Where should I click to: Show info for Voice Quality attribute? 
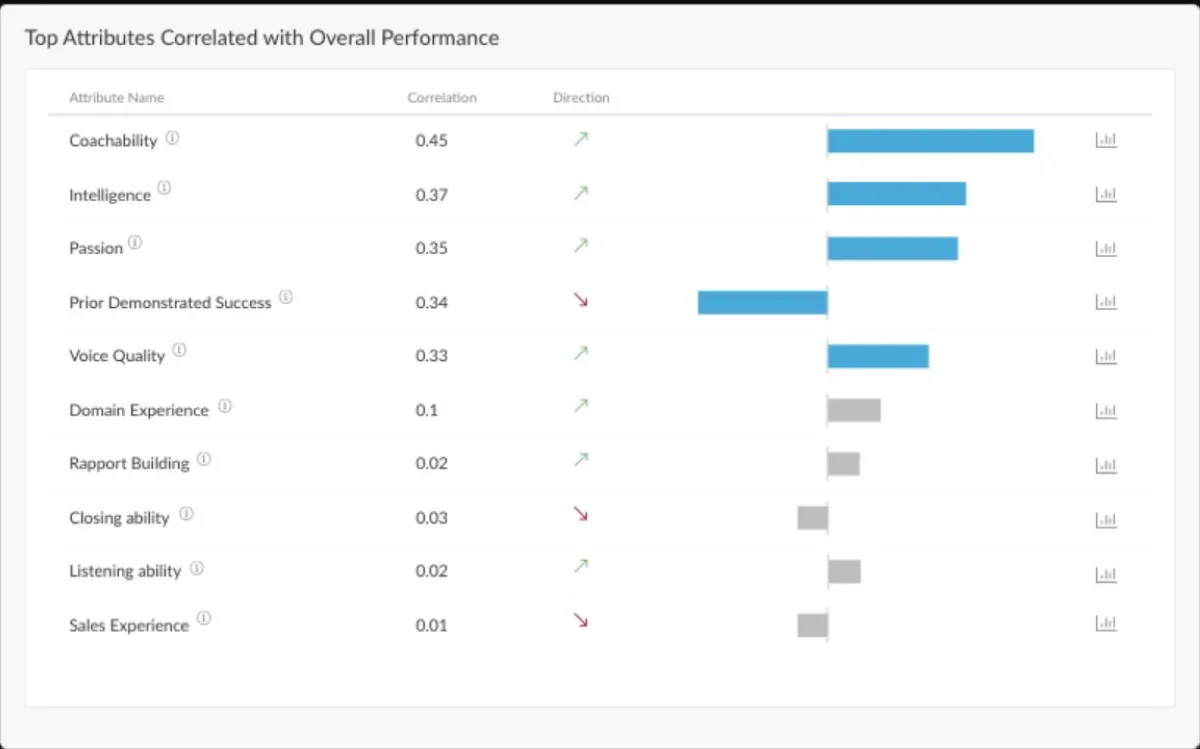tap(179, 350)
